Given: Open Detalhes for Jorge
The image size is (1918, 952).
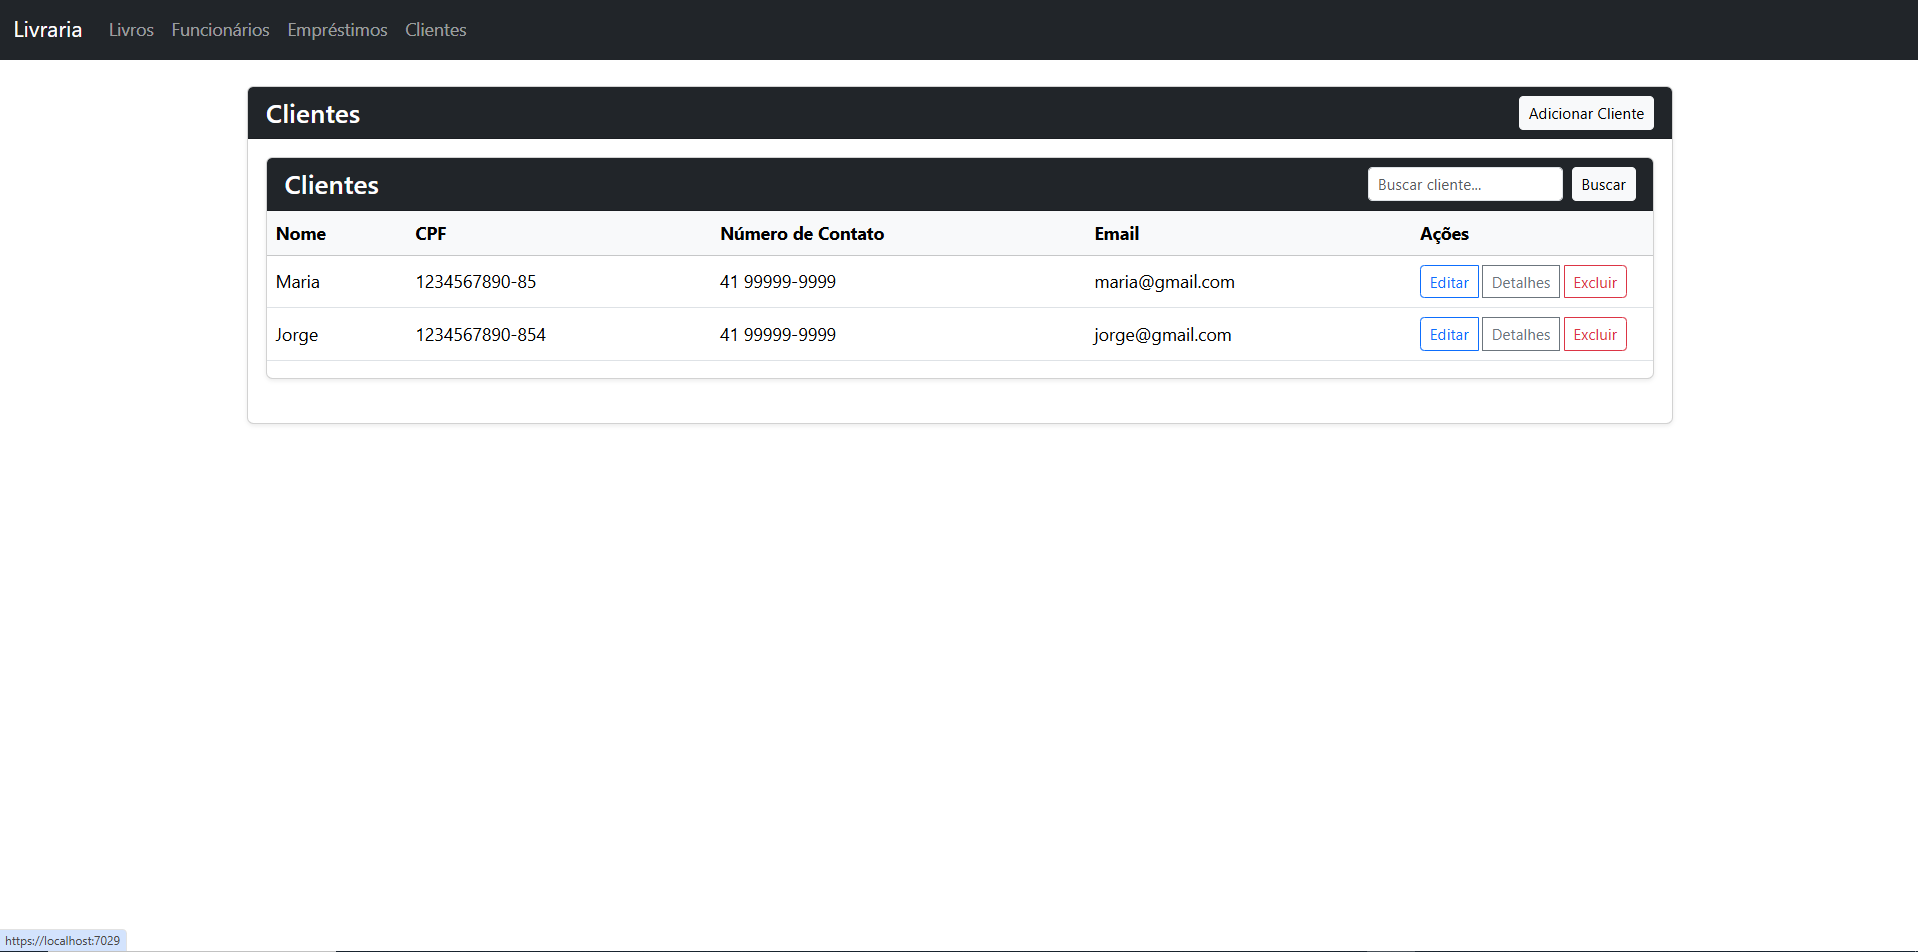Looking at the screenshot, I should pos(1520,335).
